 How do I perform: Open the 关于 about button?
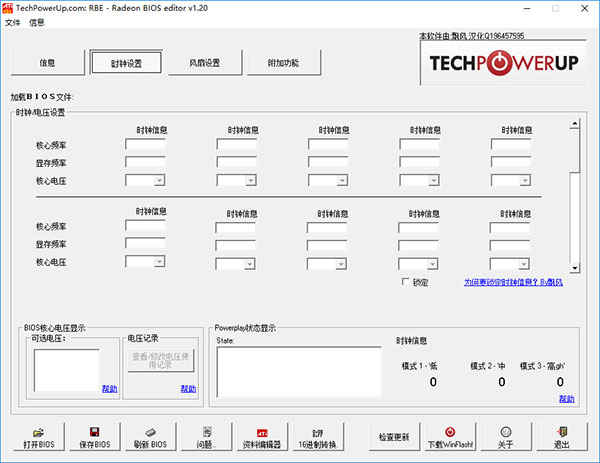506,437
